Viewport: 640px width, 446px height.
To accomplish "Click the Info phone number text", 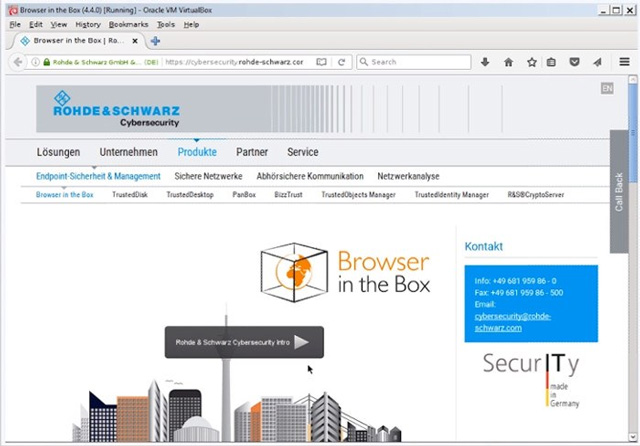I will click(515, 281).
